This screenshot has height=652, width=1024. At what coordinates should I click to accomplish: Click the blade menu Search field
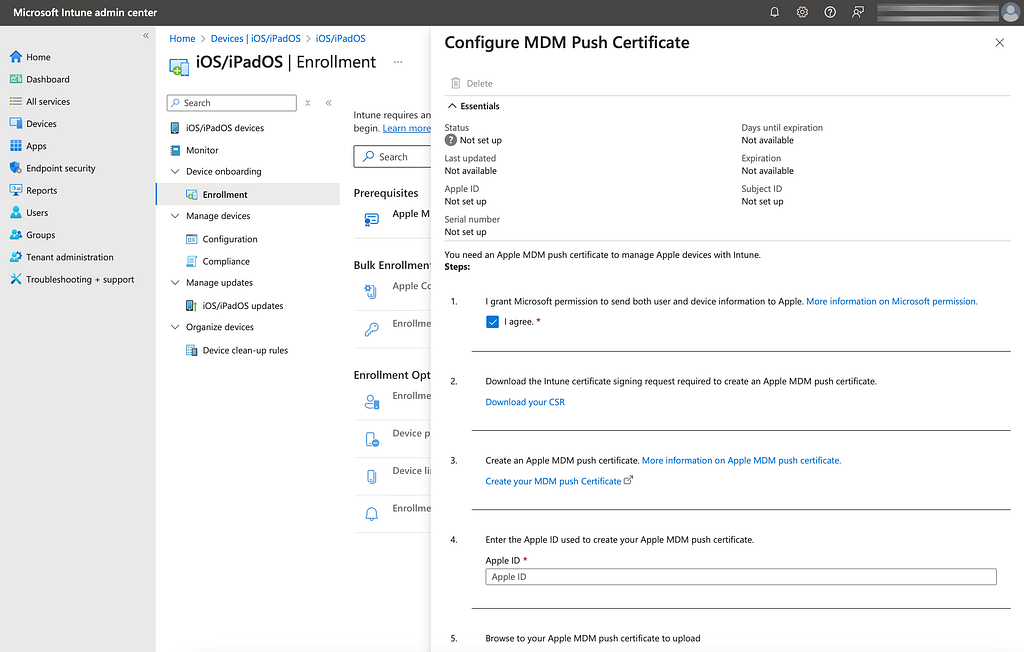coord(232,103)
